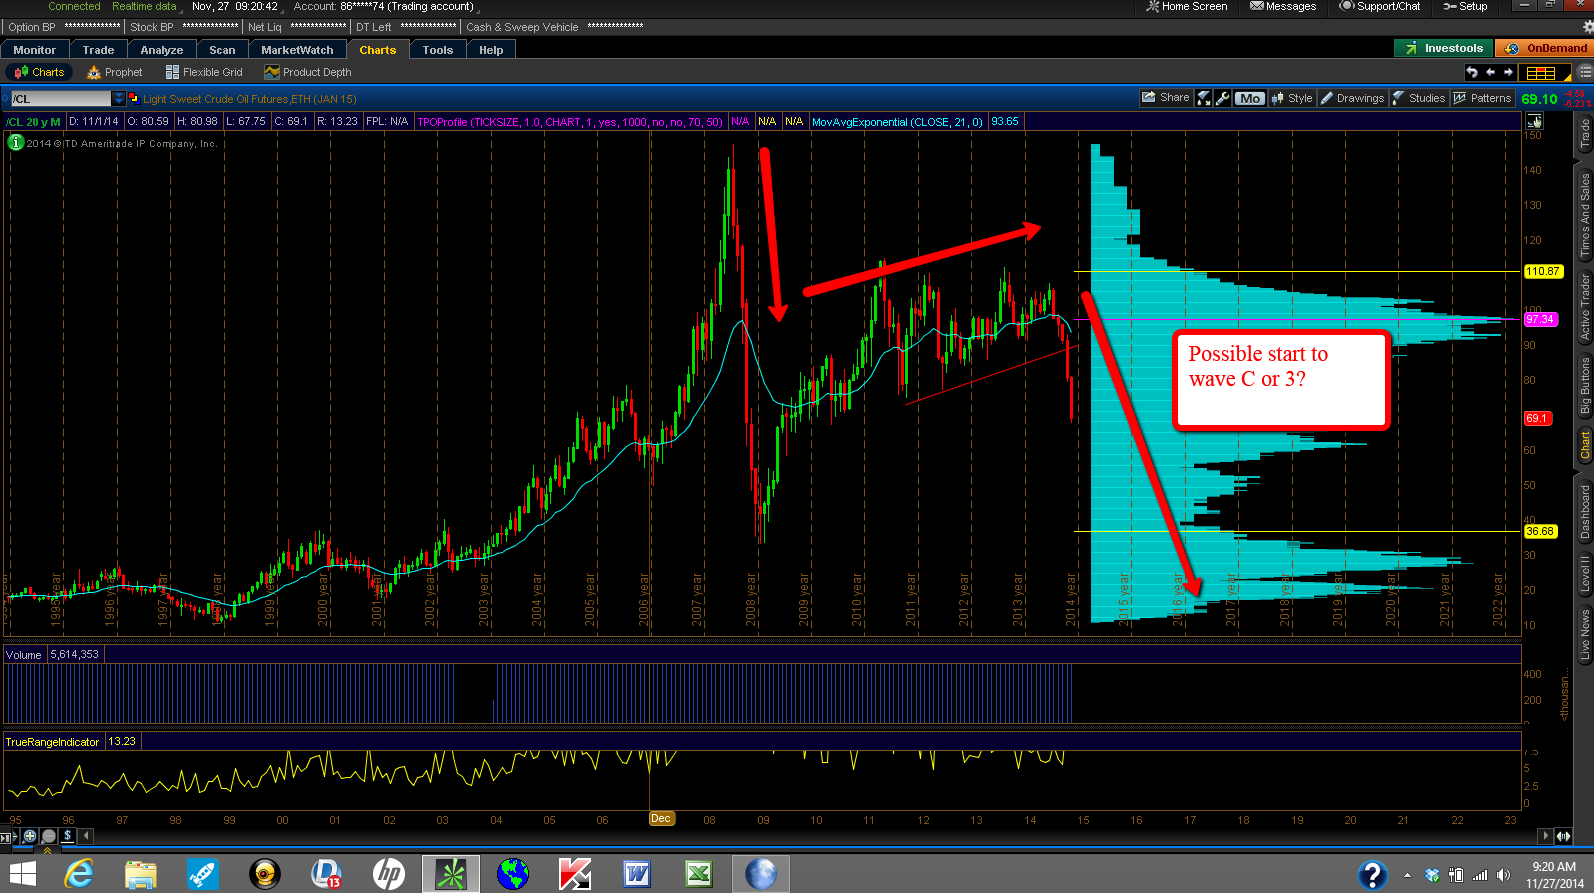This screenshot has height=893, width=1594.
Task: Click the TrueRangeIndicator study label
Action: (x=53, y=742)
